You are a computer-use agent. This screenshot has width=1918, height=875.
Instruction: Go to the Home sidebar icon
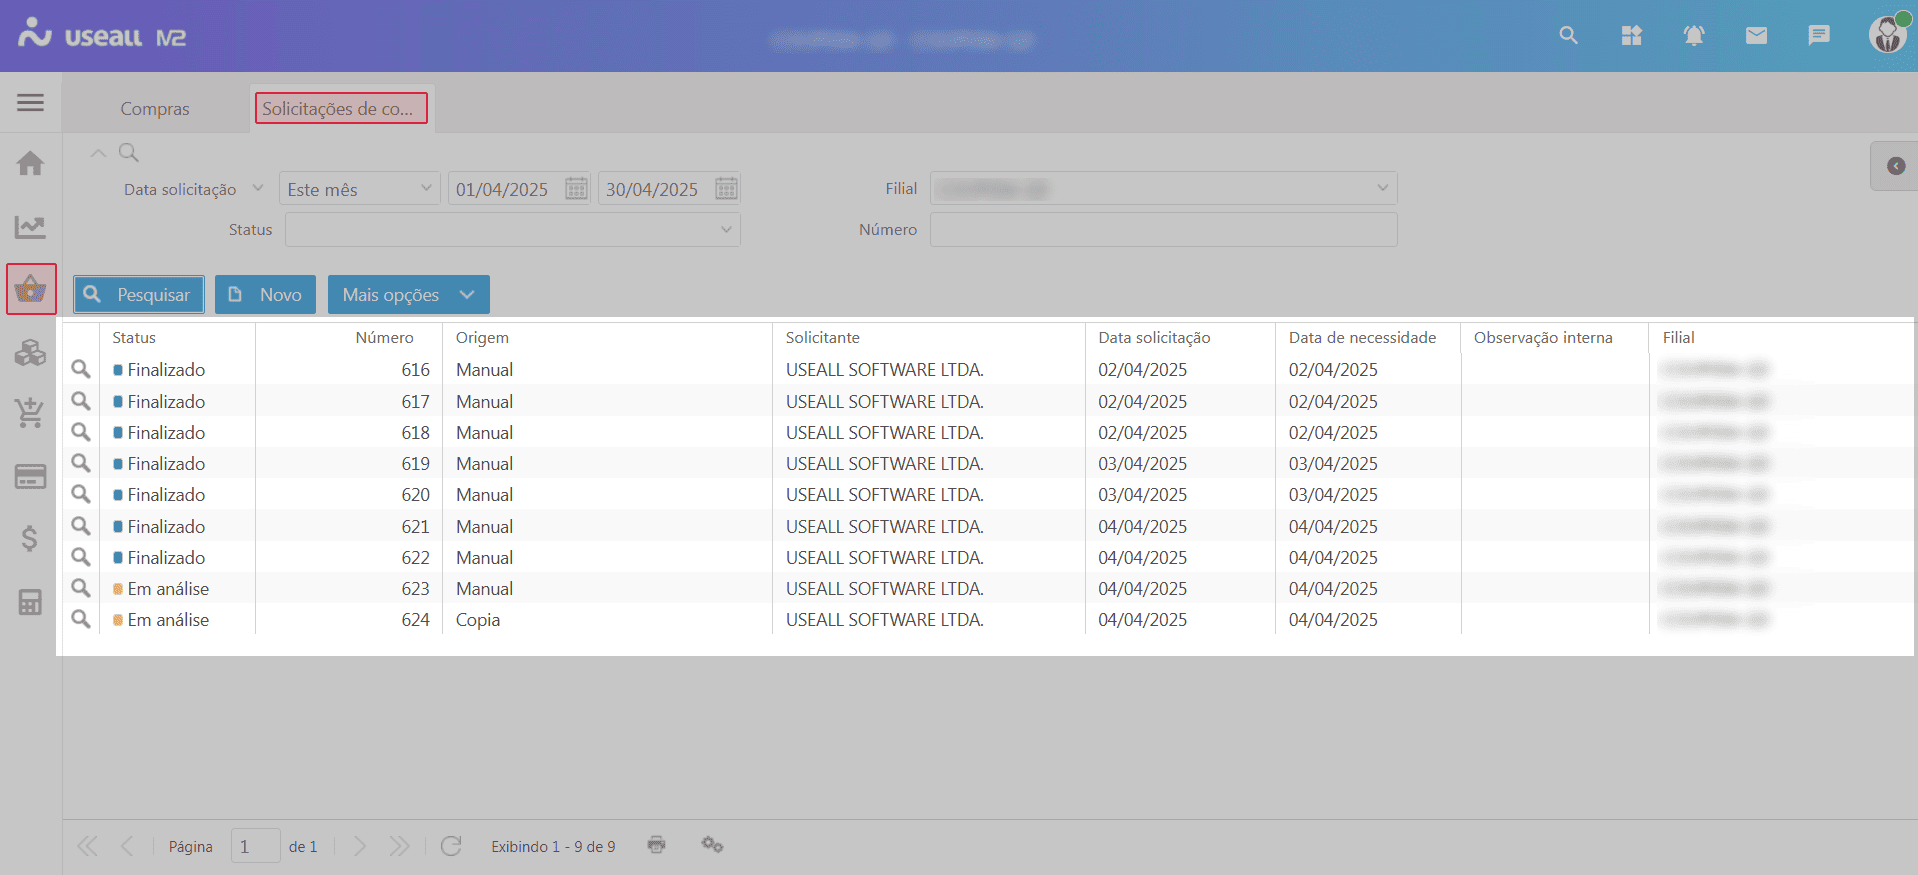click(x=30, y=163)
